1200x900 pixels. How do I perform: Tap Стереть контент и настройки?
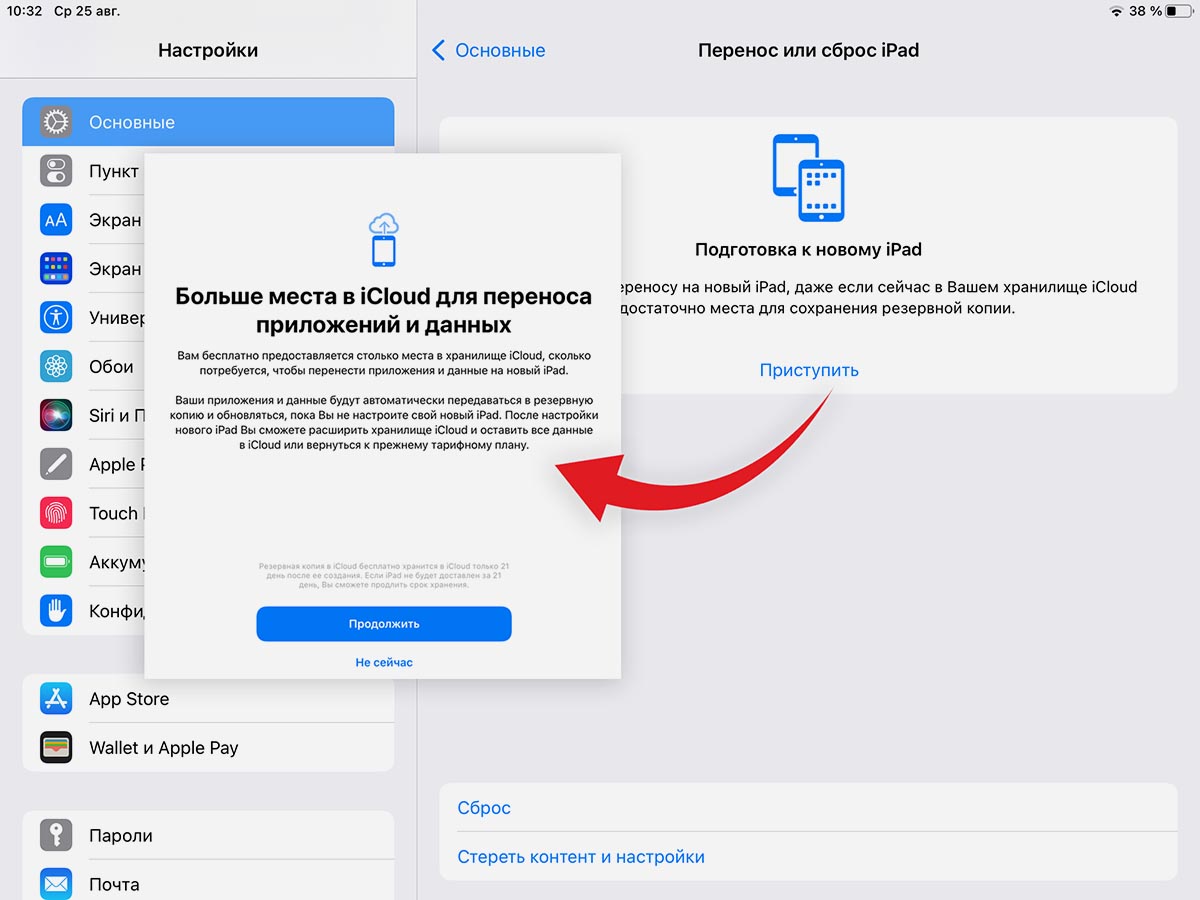(x=808, y=857)
